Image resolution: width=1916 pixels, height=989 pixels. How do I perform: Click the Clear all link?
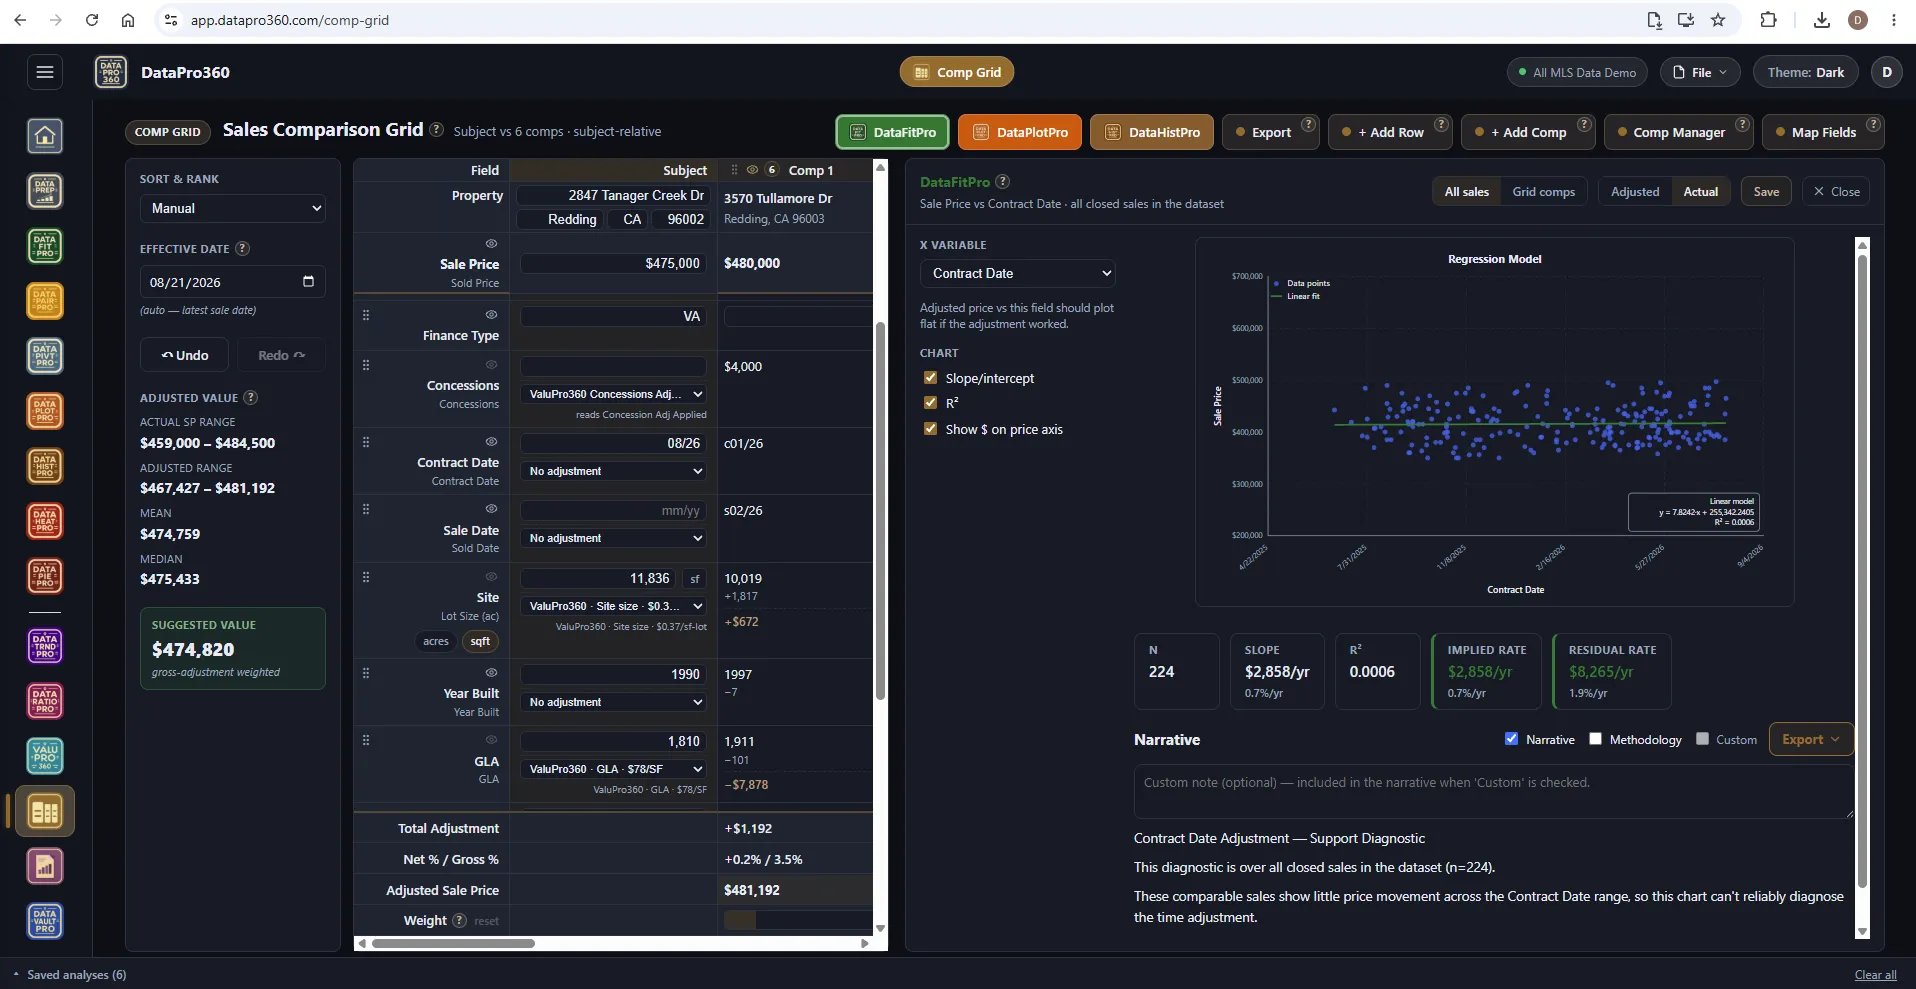1875,975
